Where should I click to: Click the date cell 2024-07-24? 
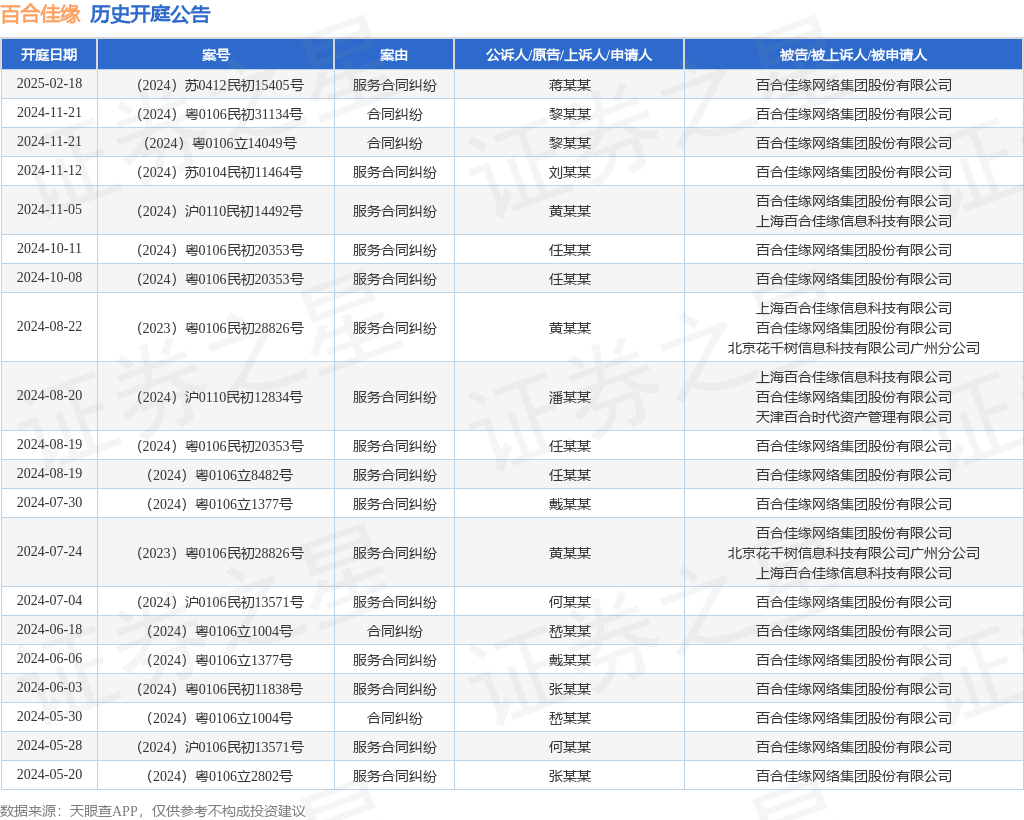[49, 552]
